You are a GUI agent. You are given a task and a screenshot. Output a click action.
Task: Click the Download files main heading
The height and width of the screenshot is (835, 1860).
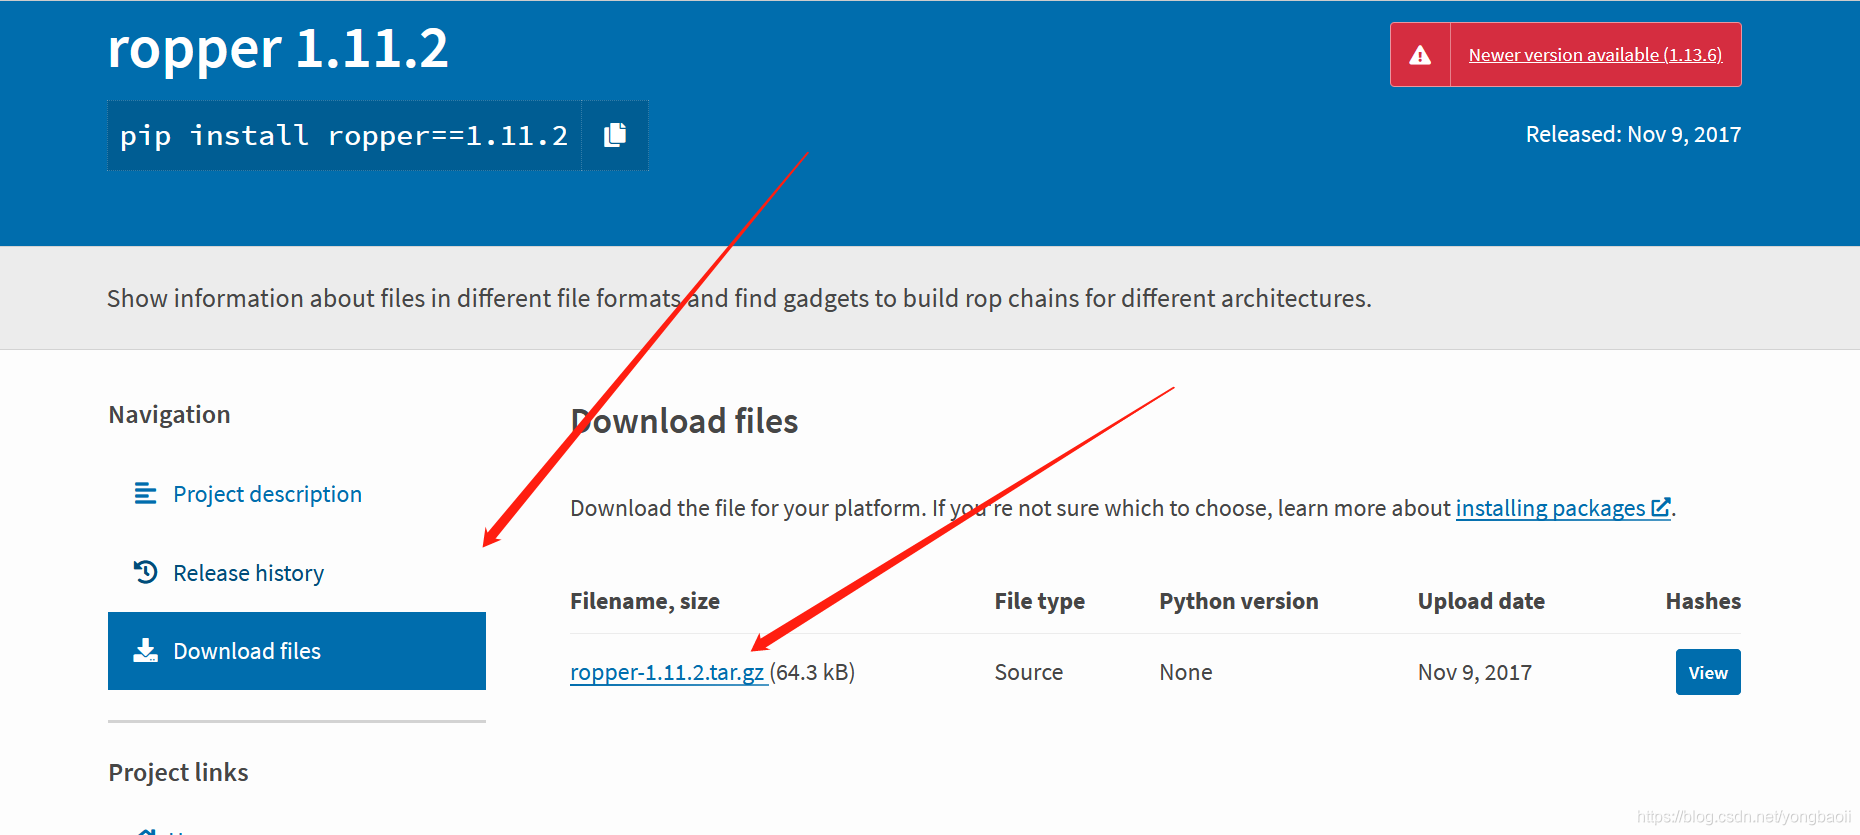point(684,421)
